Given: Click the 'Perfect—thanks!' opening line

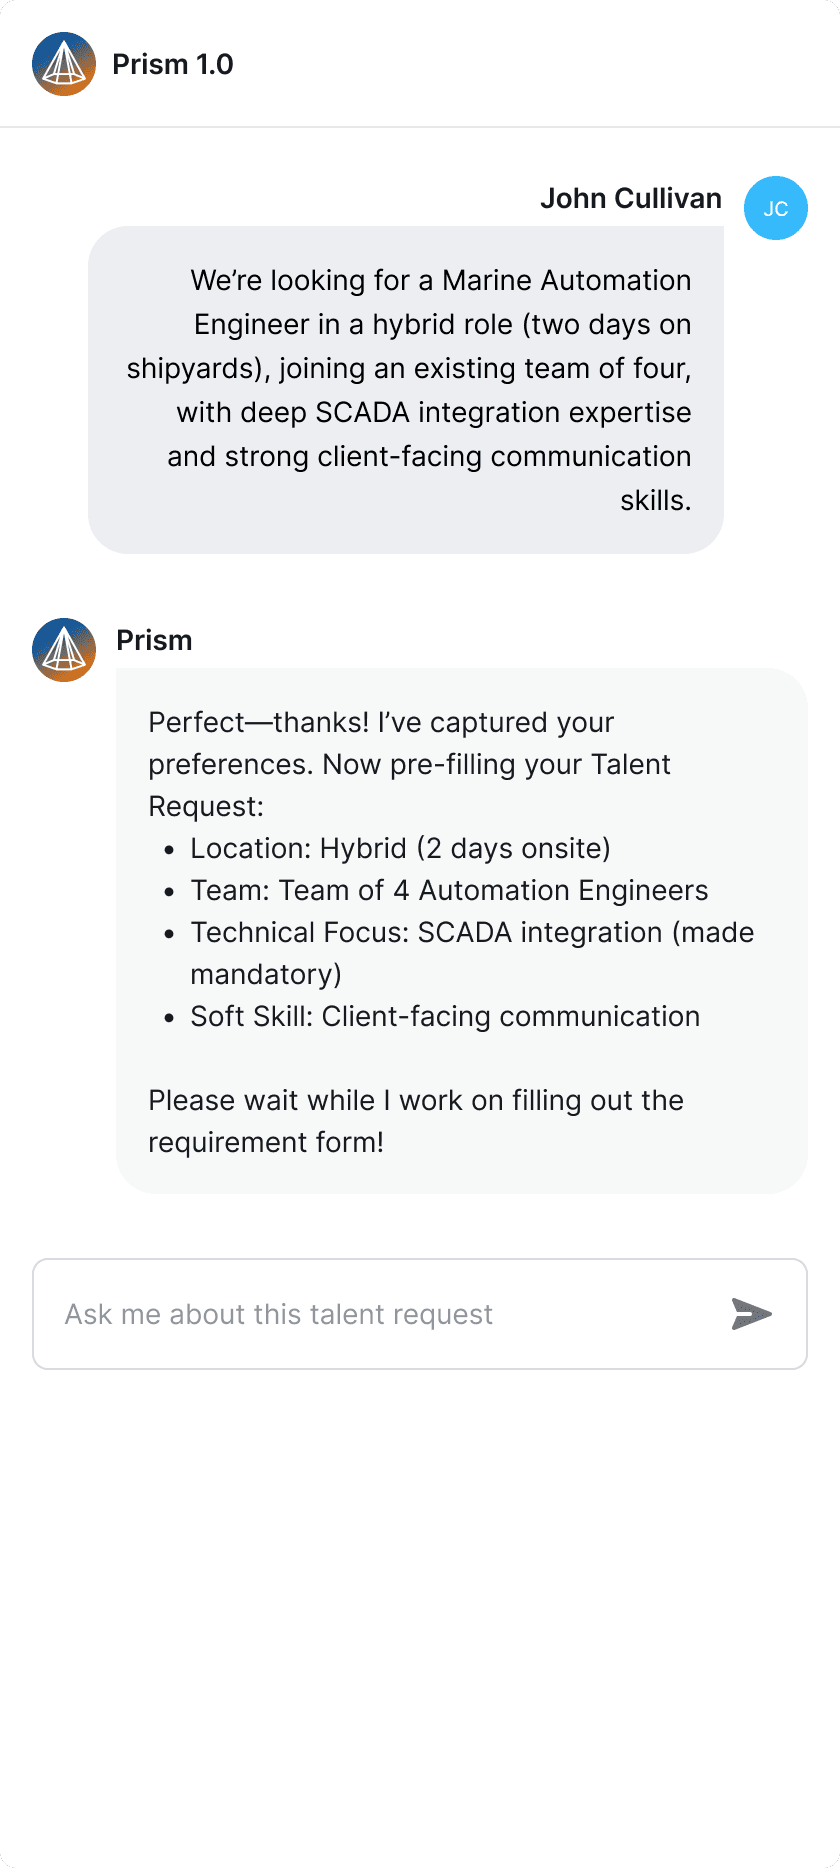Looking at the screenshot, I should point(381,722).
